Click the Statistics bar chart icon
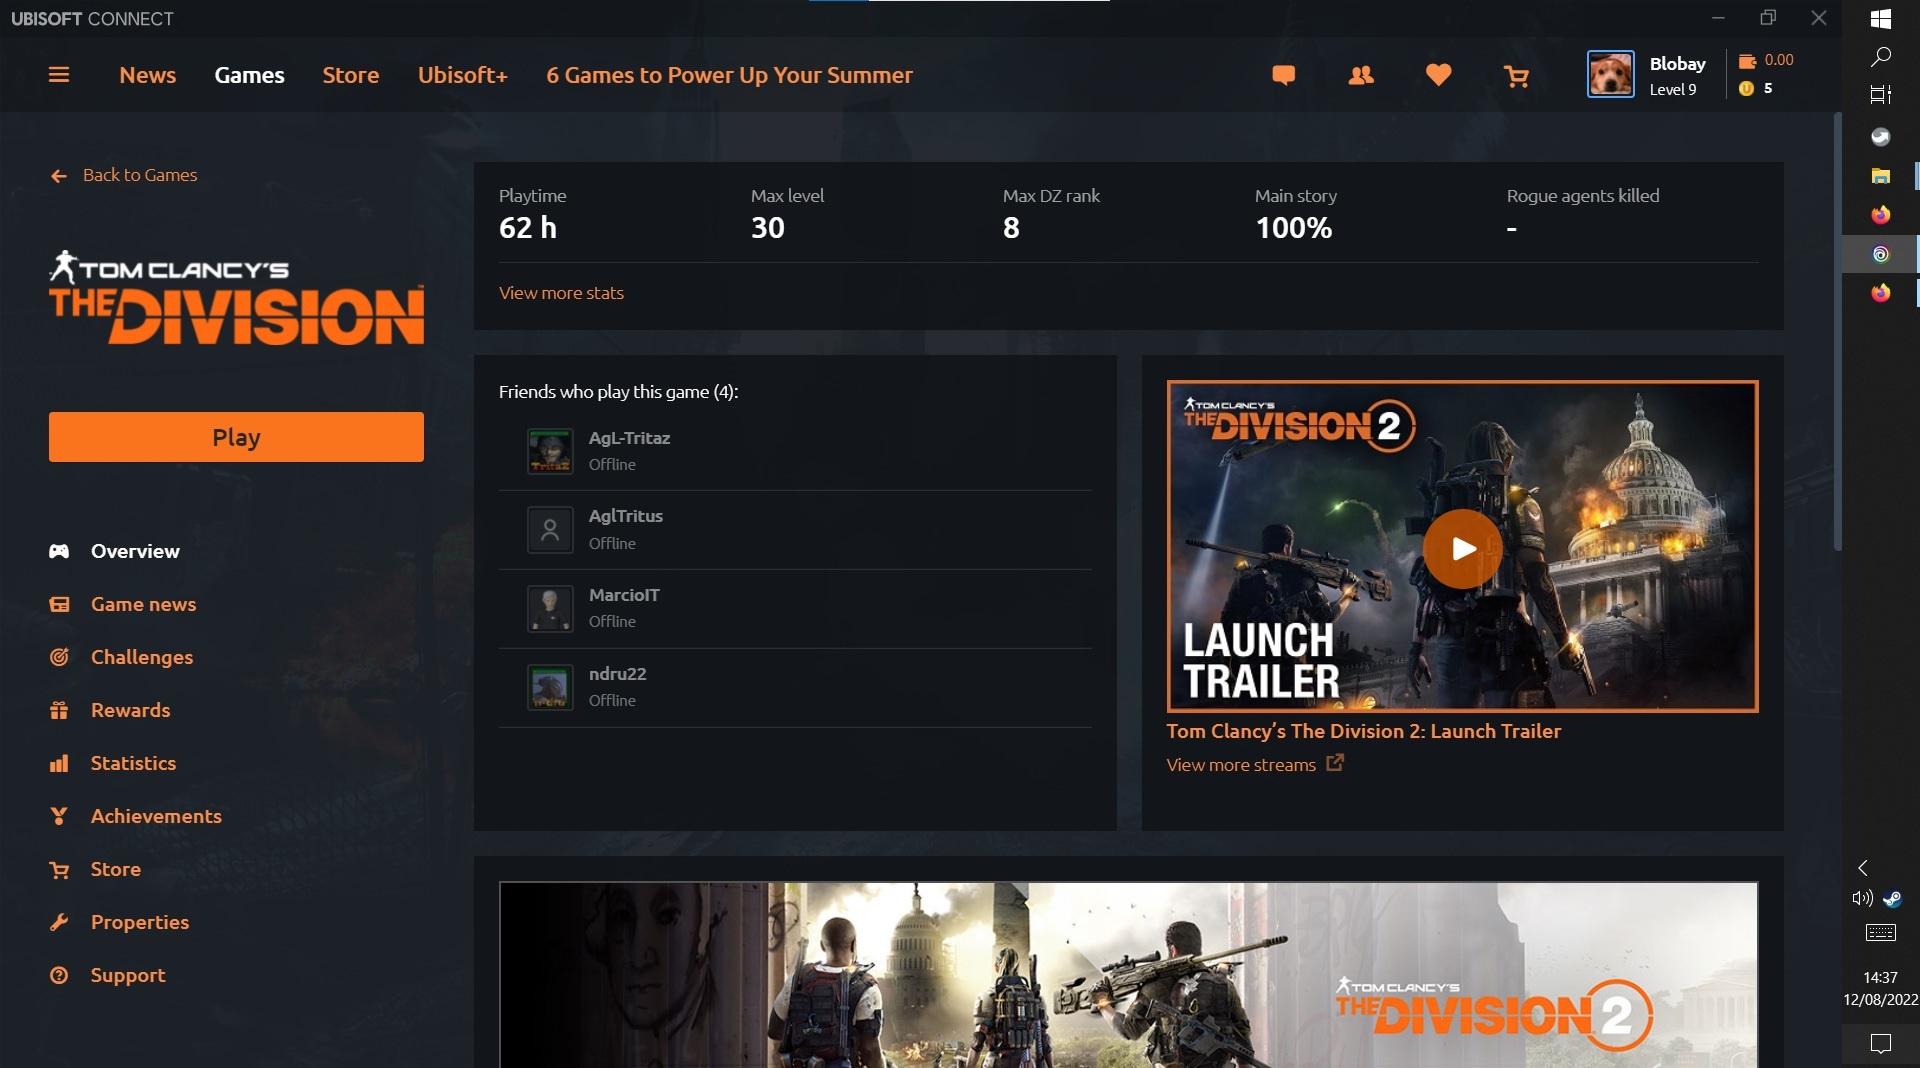1920x1068 pixels. tap(59, 763)
